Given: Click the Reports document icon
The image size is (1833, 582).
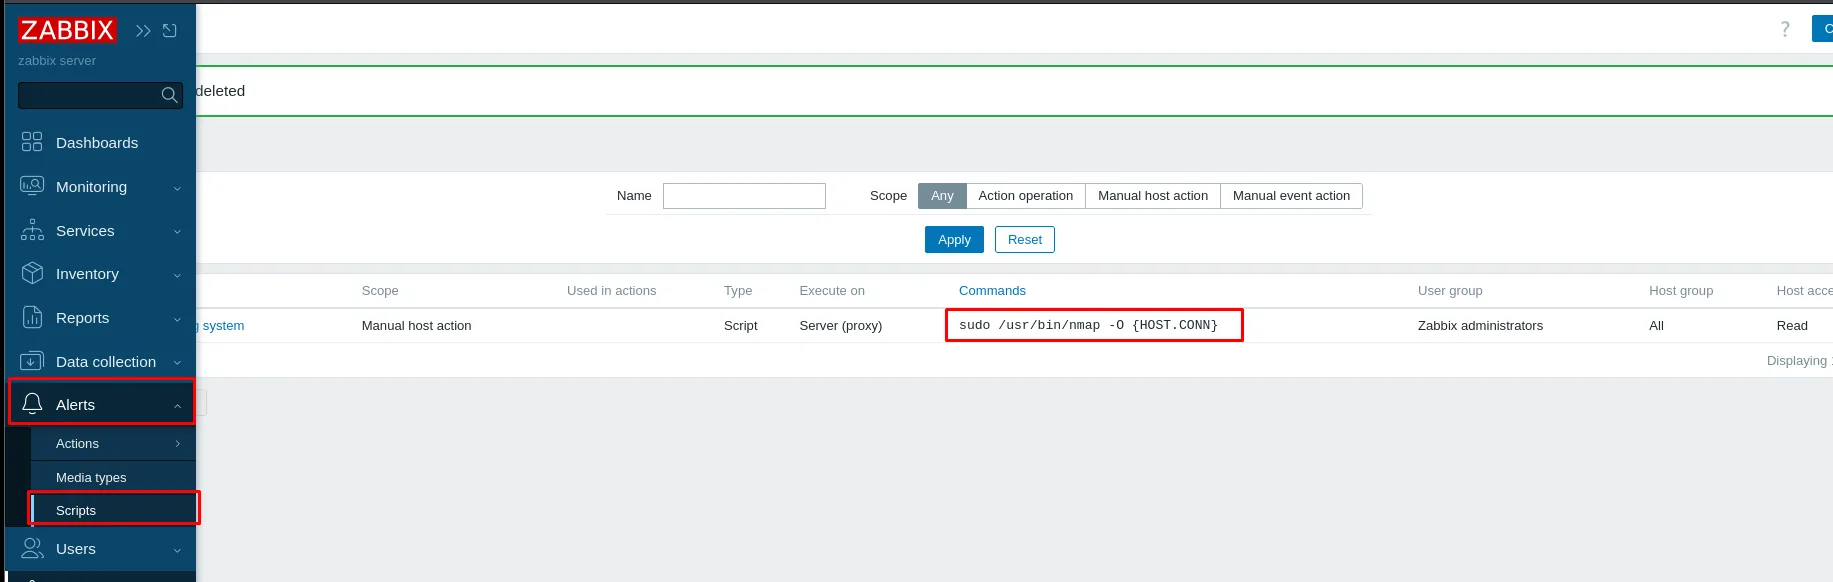Looking at the screenshot, I should [x=32, y=317].
